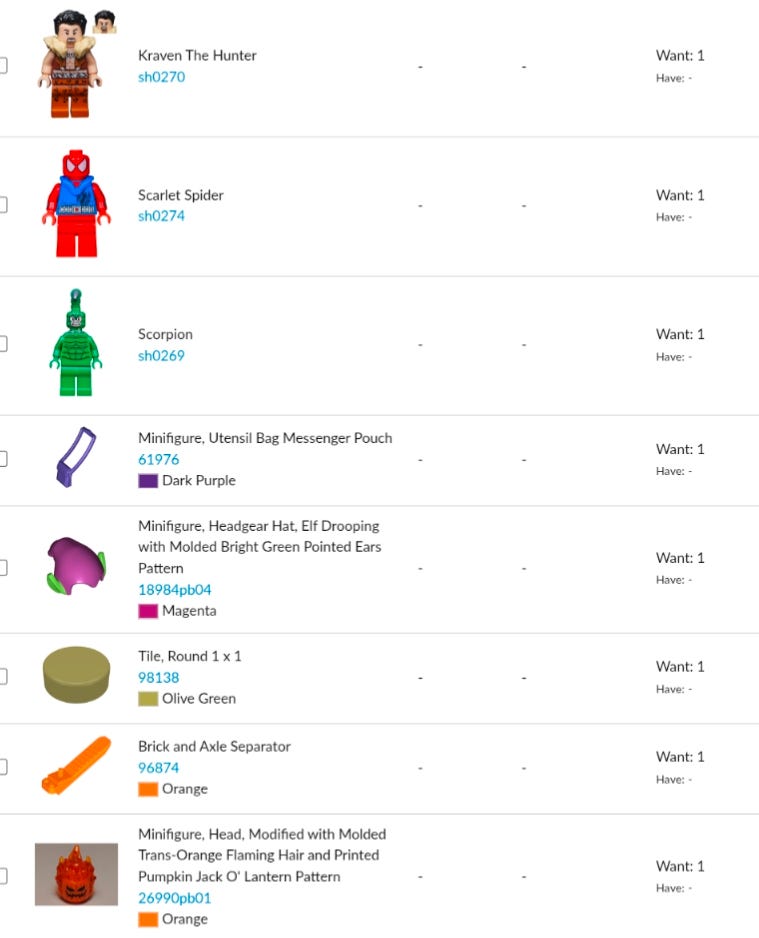Image resolution: width=759 pixels, height=938 pixels.
Task: Open the Kraven The Hunter minifigure image
Action: coord(76,65)
